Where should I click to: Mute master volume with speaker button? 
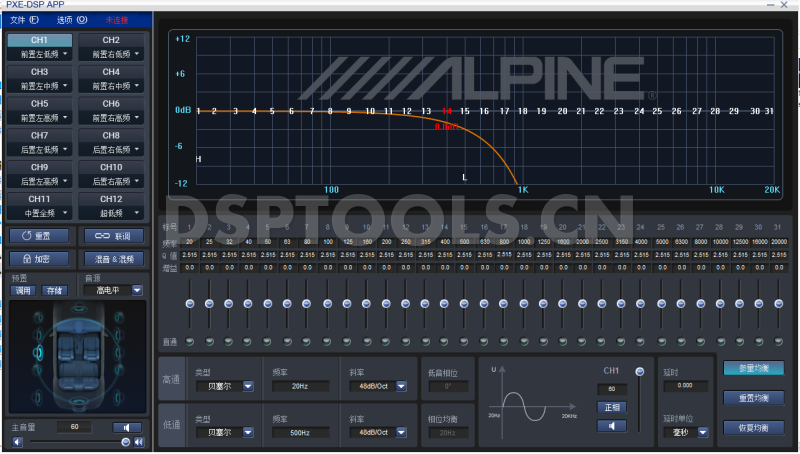click(127, 427)
